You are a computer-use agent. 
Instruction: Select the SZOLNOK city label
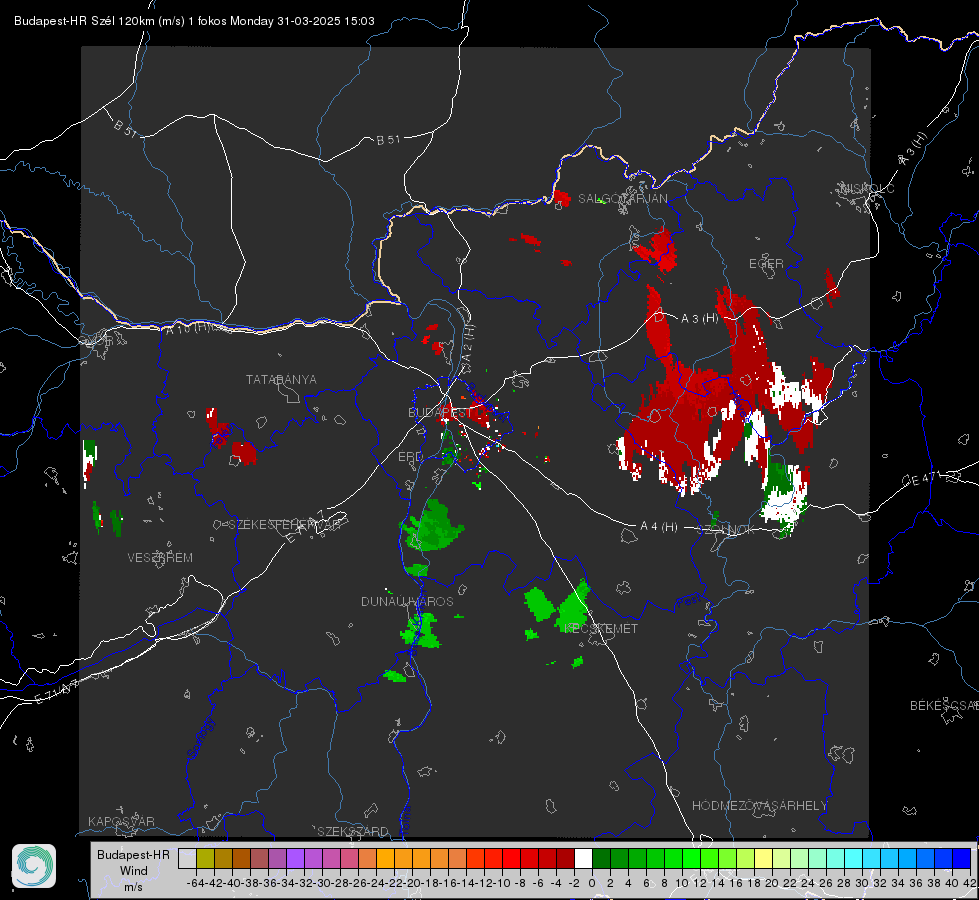pyautogui.click(x=726, y=530)
